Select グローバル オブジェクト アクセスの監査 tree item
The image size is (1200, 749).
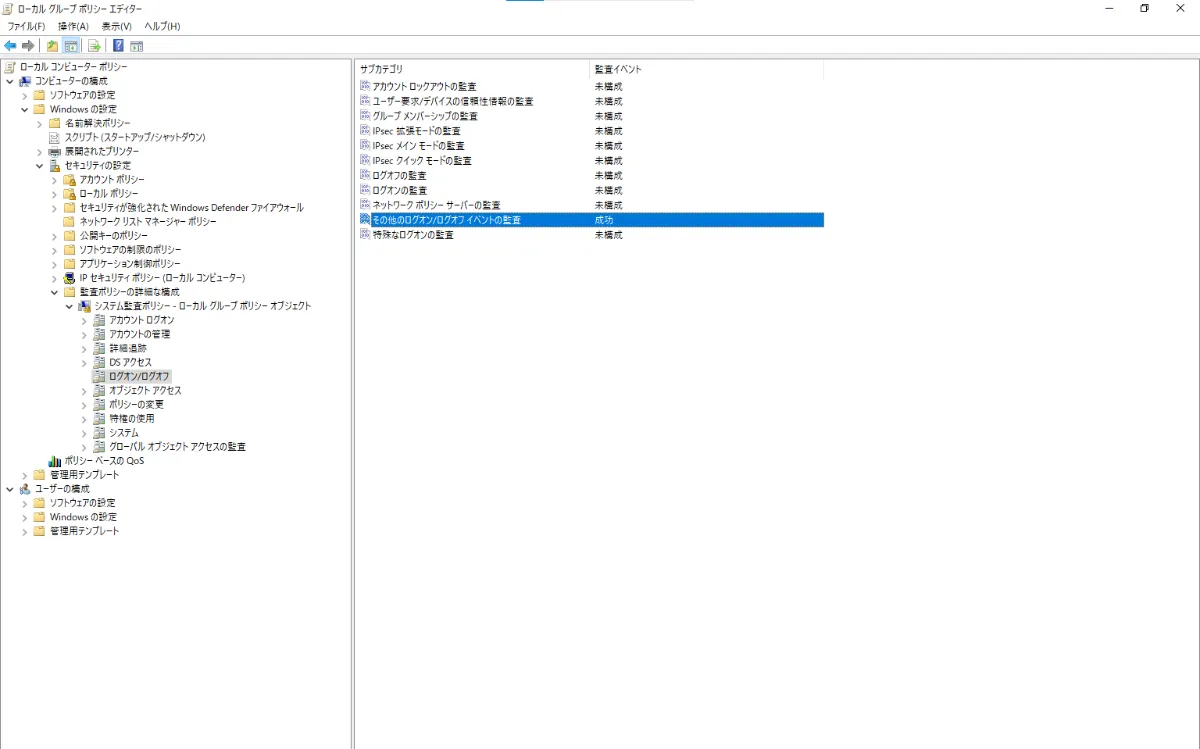(178, 447)
